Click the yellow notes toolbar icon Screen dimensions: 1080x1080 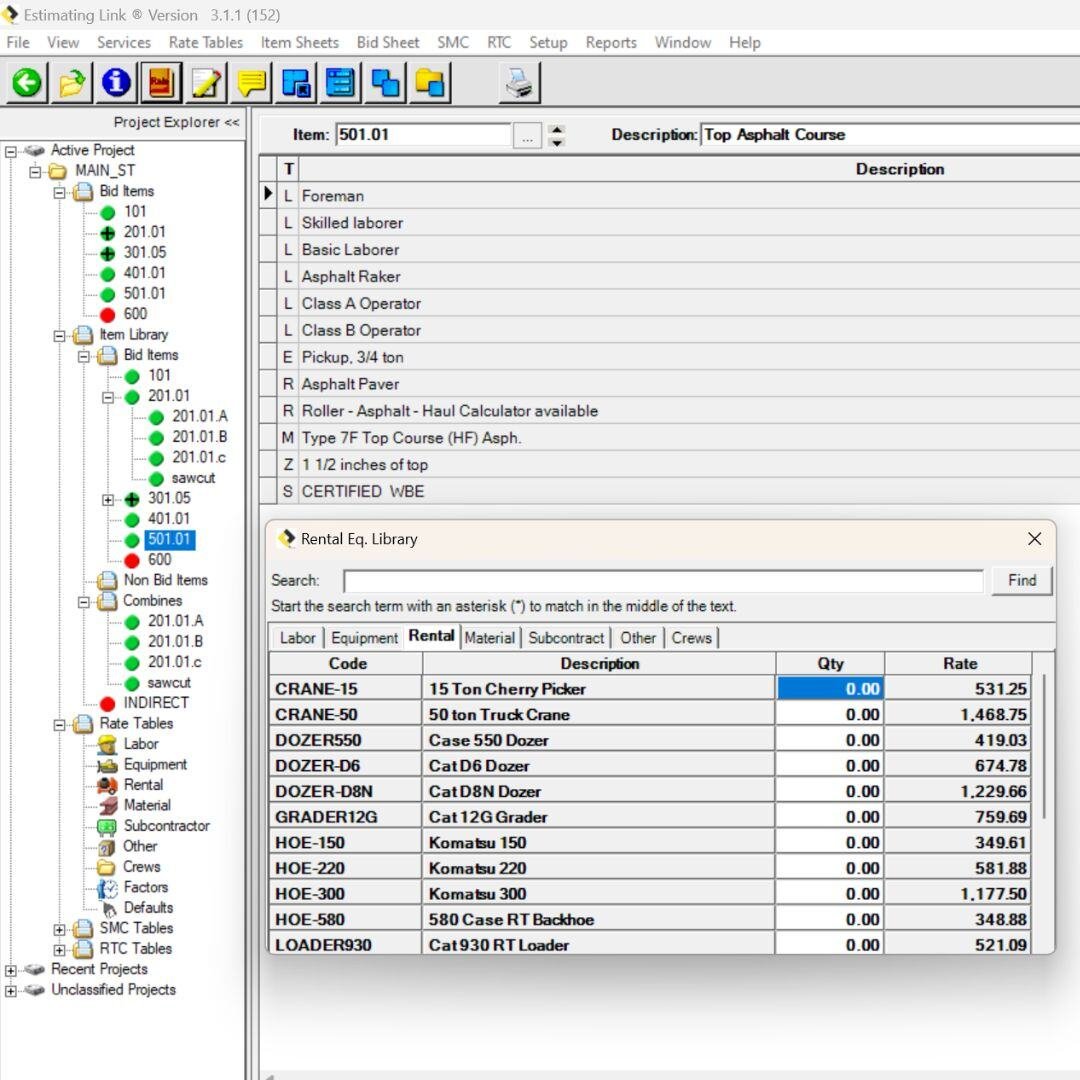point(250,83)
